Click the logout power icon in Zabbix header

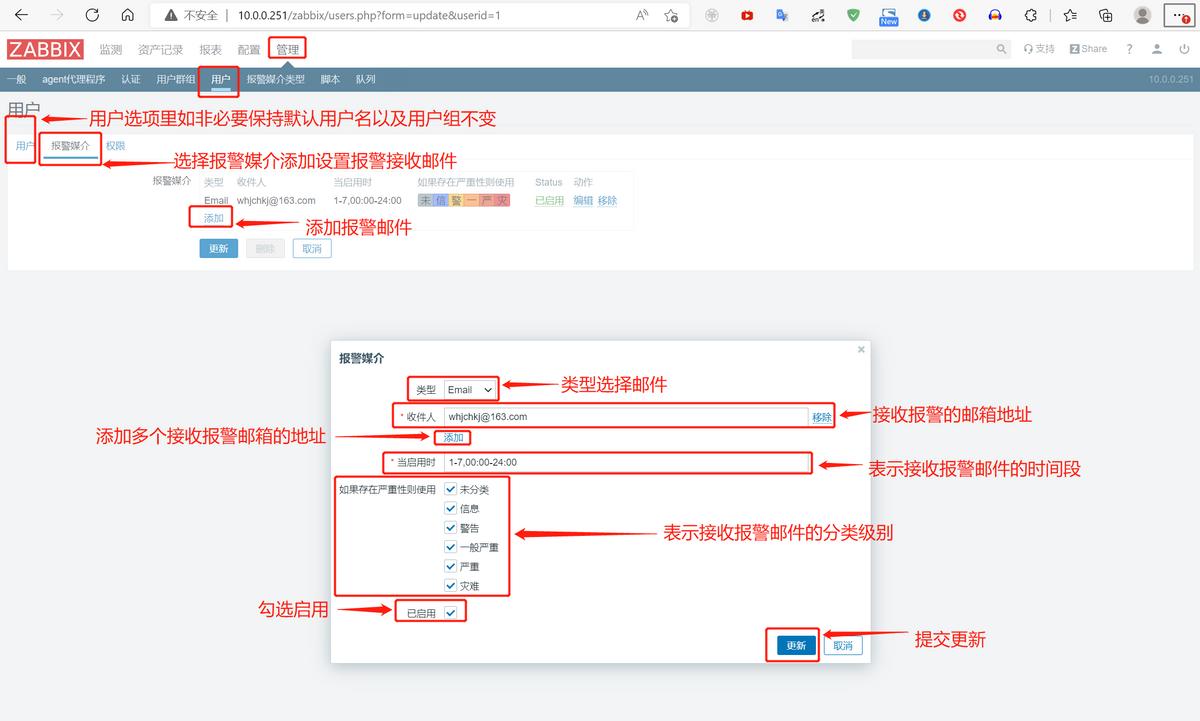point(1185,48)
